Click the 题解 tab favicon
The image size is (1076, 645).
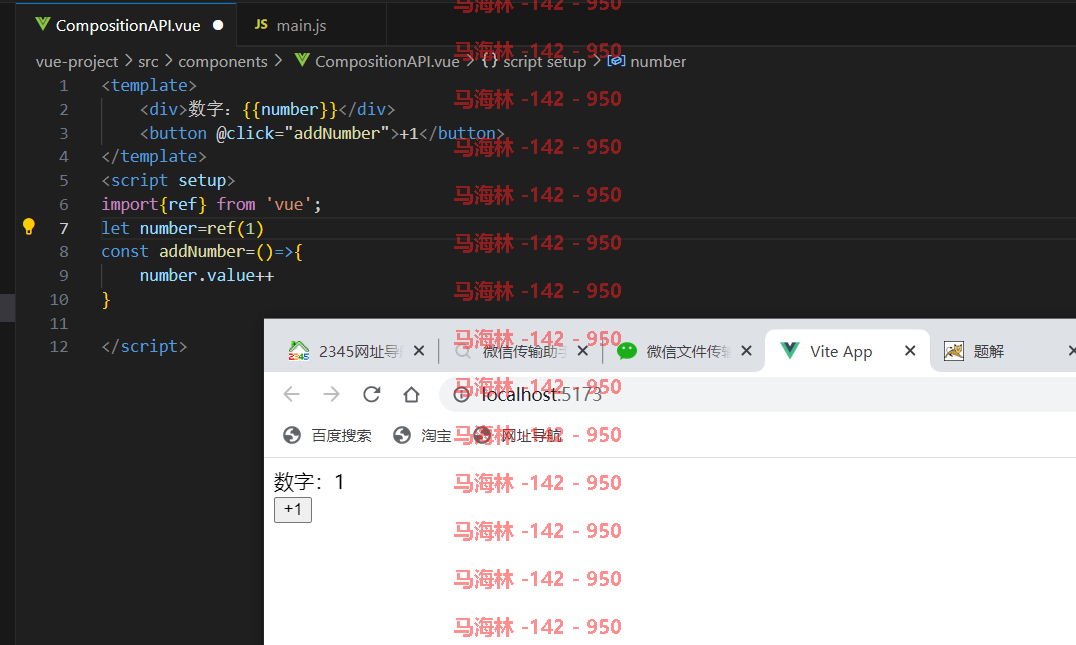pyautogui.click(x=954, y=351)
